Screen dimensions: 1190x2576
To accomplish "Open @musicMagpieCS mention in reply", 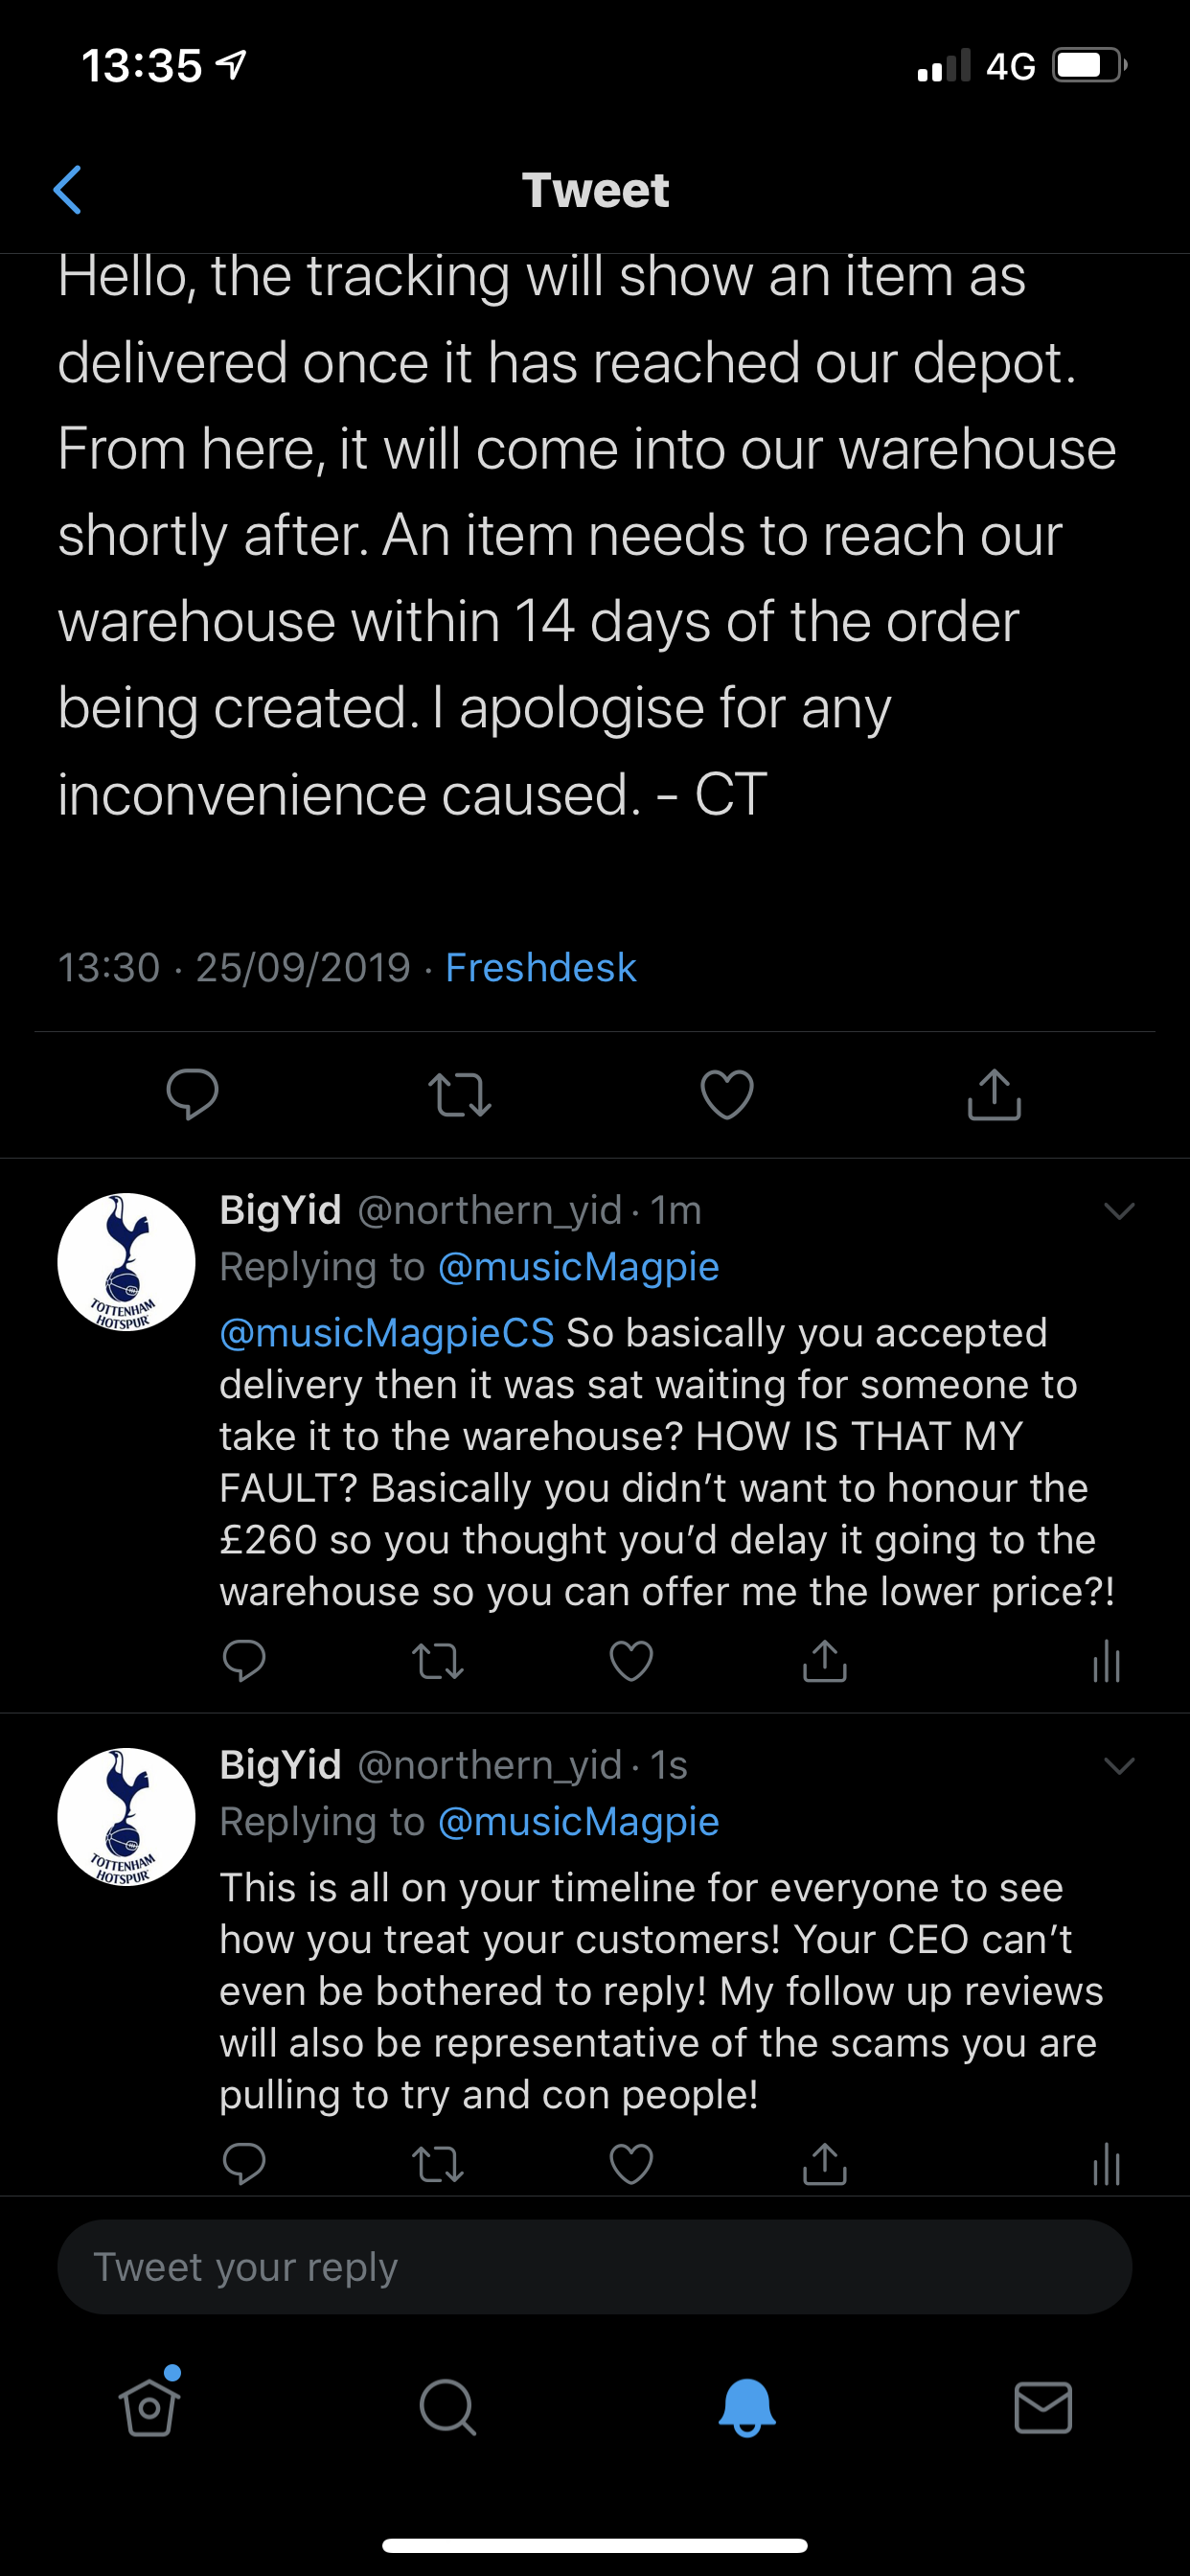I will click(x=386, y=1333).
